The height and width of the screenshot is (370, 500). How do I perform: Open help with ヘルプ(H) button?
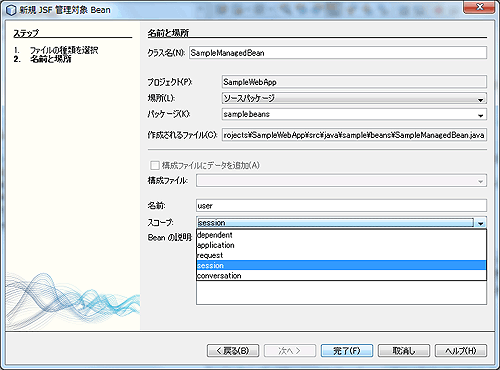(461, 351)
